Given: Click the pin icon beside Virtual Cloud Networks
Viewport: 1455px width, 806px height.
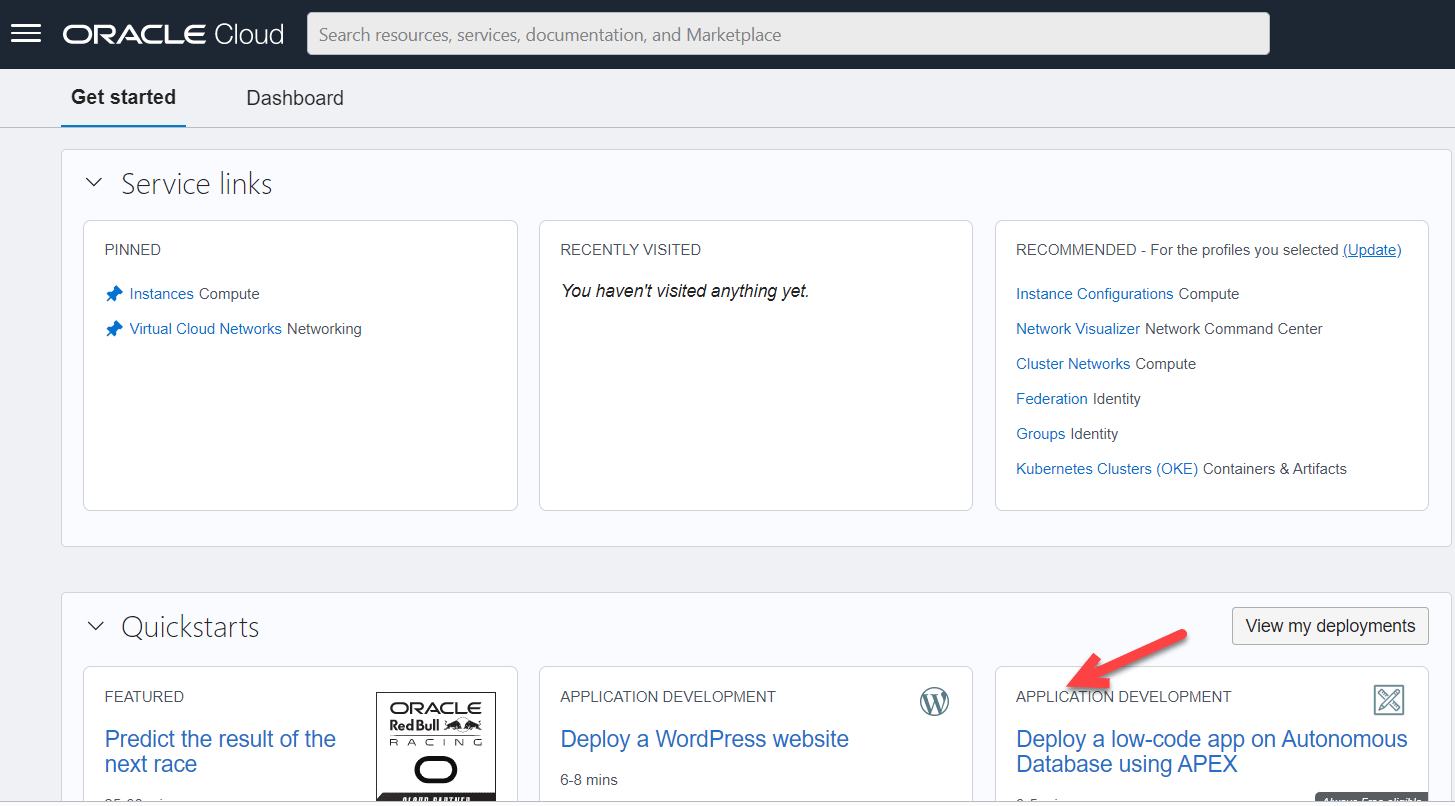Looking at the screenshot, I should point(114,329).
